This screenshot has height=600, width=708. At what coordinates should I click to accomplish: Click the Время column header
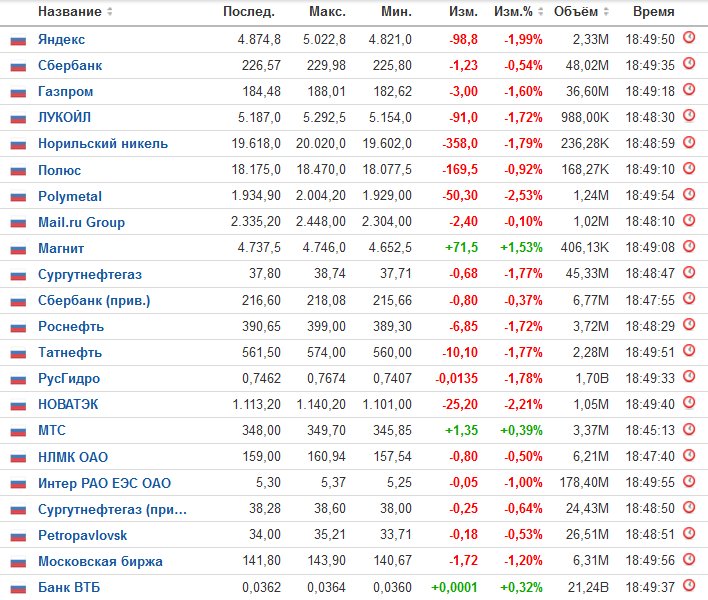tap(654, 12)
